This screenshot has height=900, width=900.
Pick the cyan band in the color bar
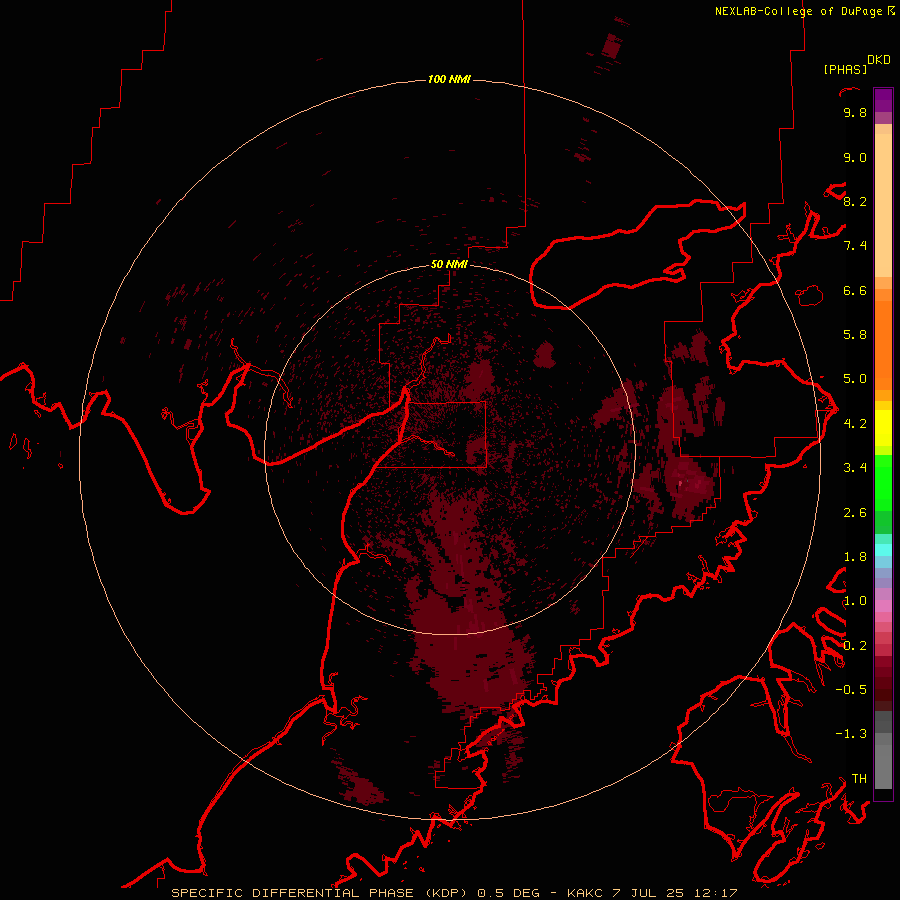click(x=883, y=549)
